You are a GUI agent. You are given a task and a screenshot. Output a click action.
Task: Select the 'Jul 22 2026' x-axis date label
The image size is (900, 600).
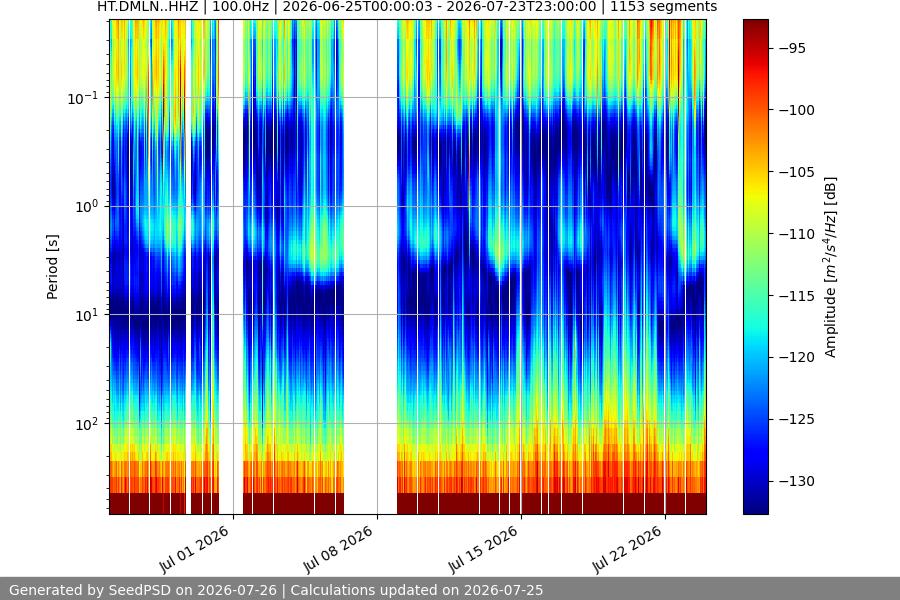(627, 549)
